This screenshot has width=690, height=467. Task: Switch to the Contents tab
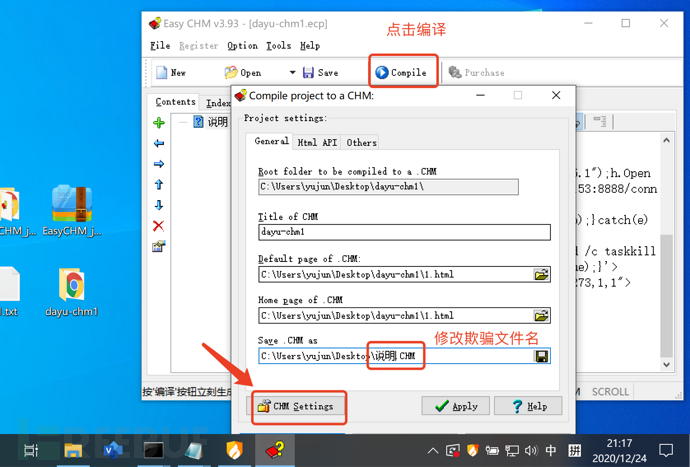(175, 102)
